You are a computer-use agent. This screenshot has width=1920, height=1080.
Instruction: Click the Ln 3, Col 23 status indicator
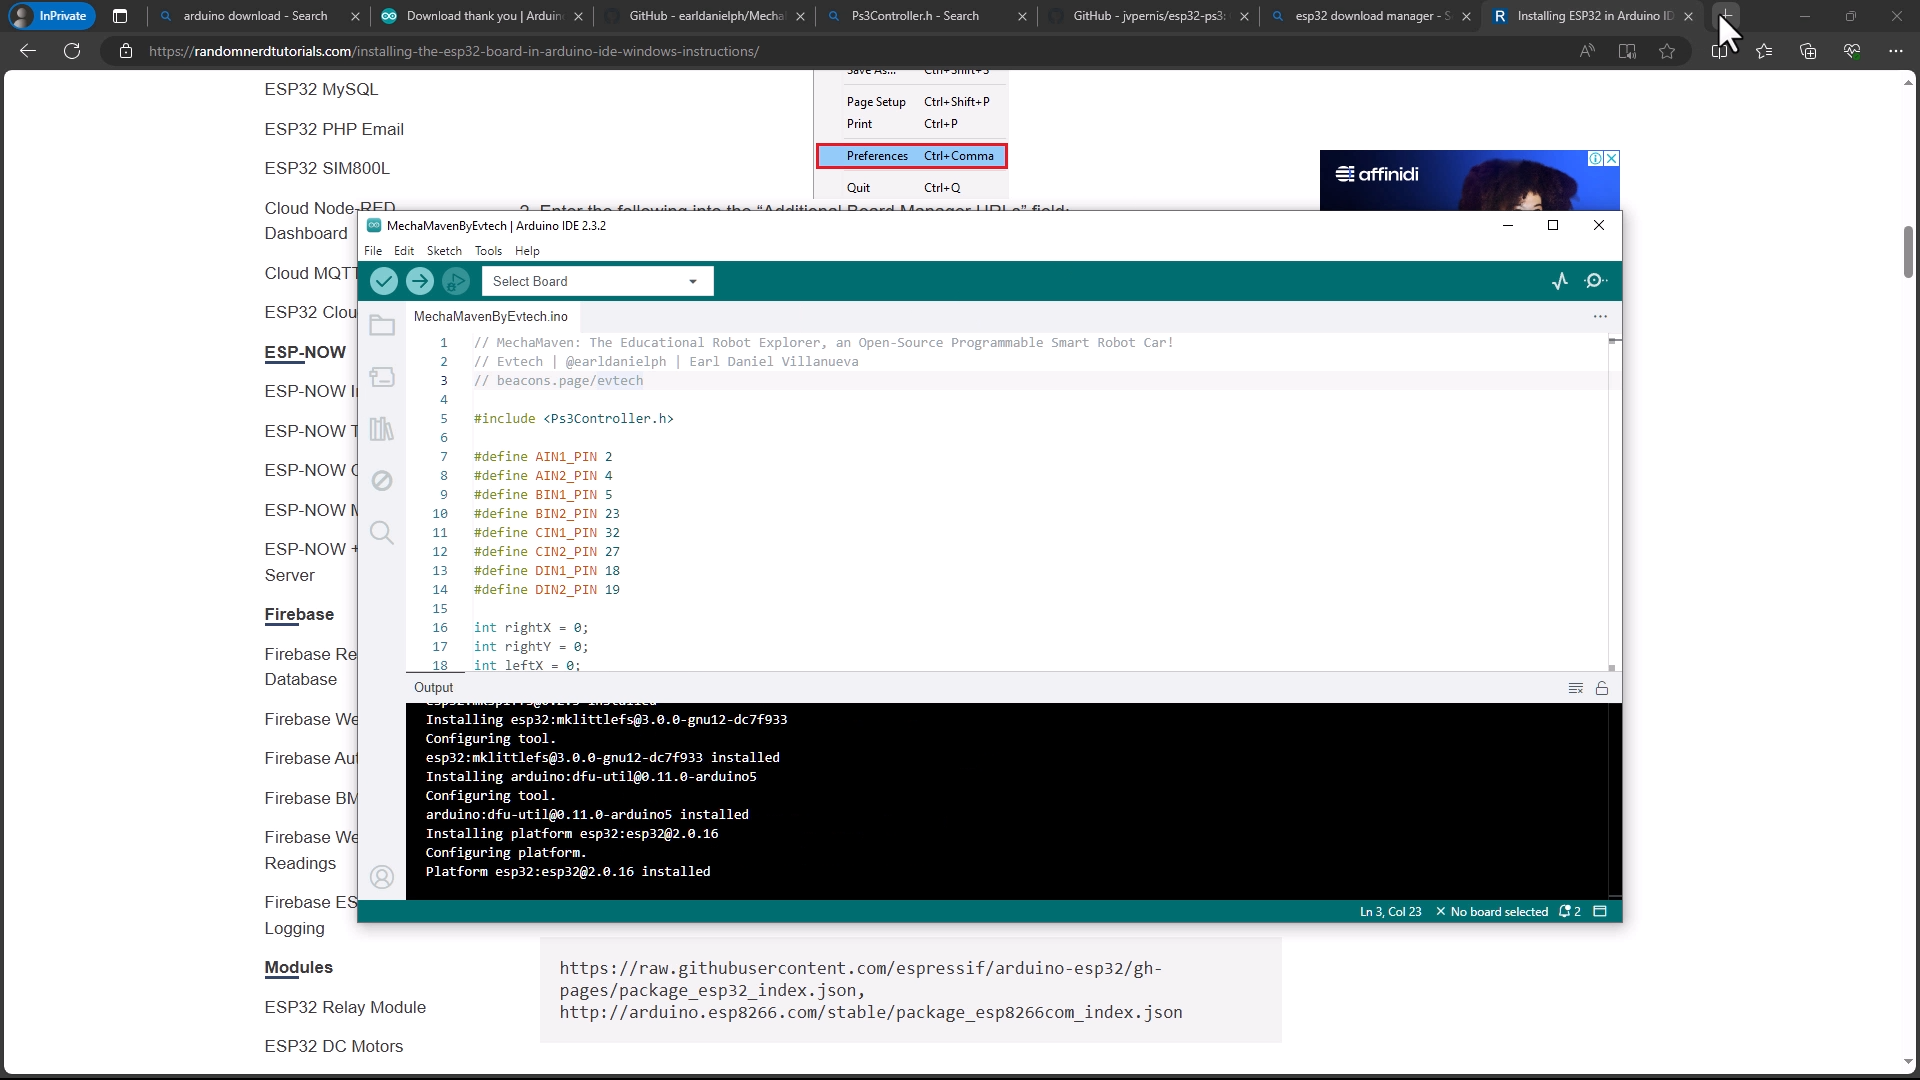tap(1390, 912)
